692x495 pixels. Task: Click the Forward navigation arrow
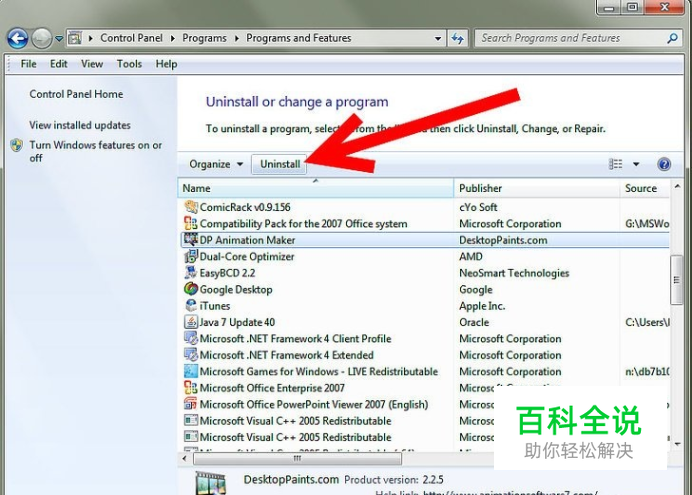pos(42,38)
